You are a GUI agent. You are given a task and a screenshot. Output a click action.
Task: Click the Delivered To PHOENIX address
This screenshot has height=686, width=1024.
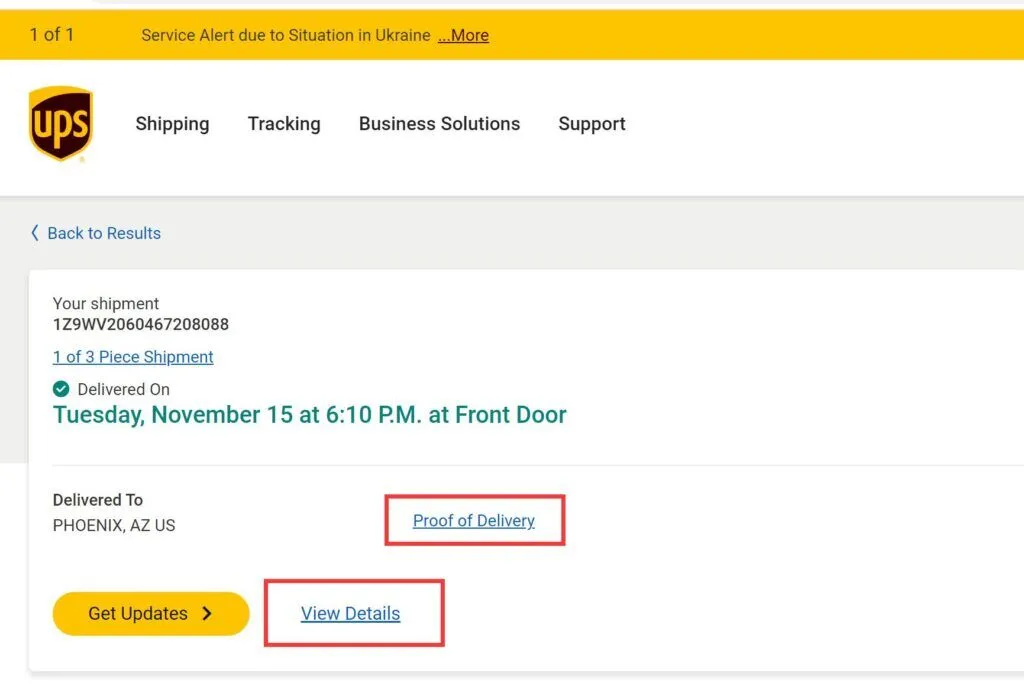pos(113,525)
